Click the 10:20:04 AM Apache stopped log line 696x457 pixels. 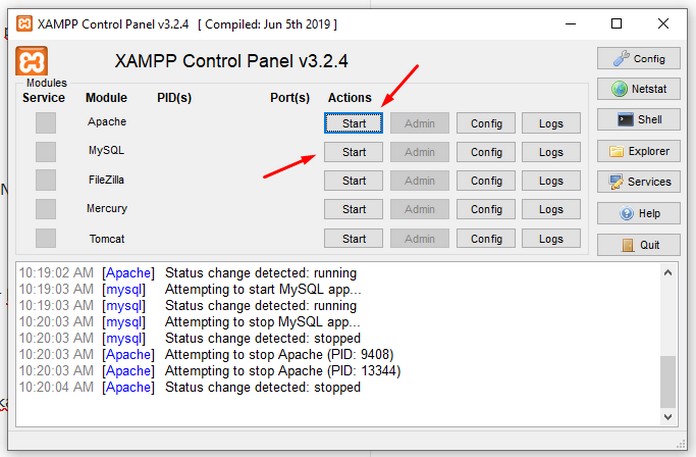[190, 387]
